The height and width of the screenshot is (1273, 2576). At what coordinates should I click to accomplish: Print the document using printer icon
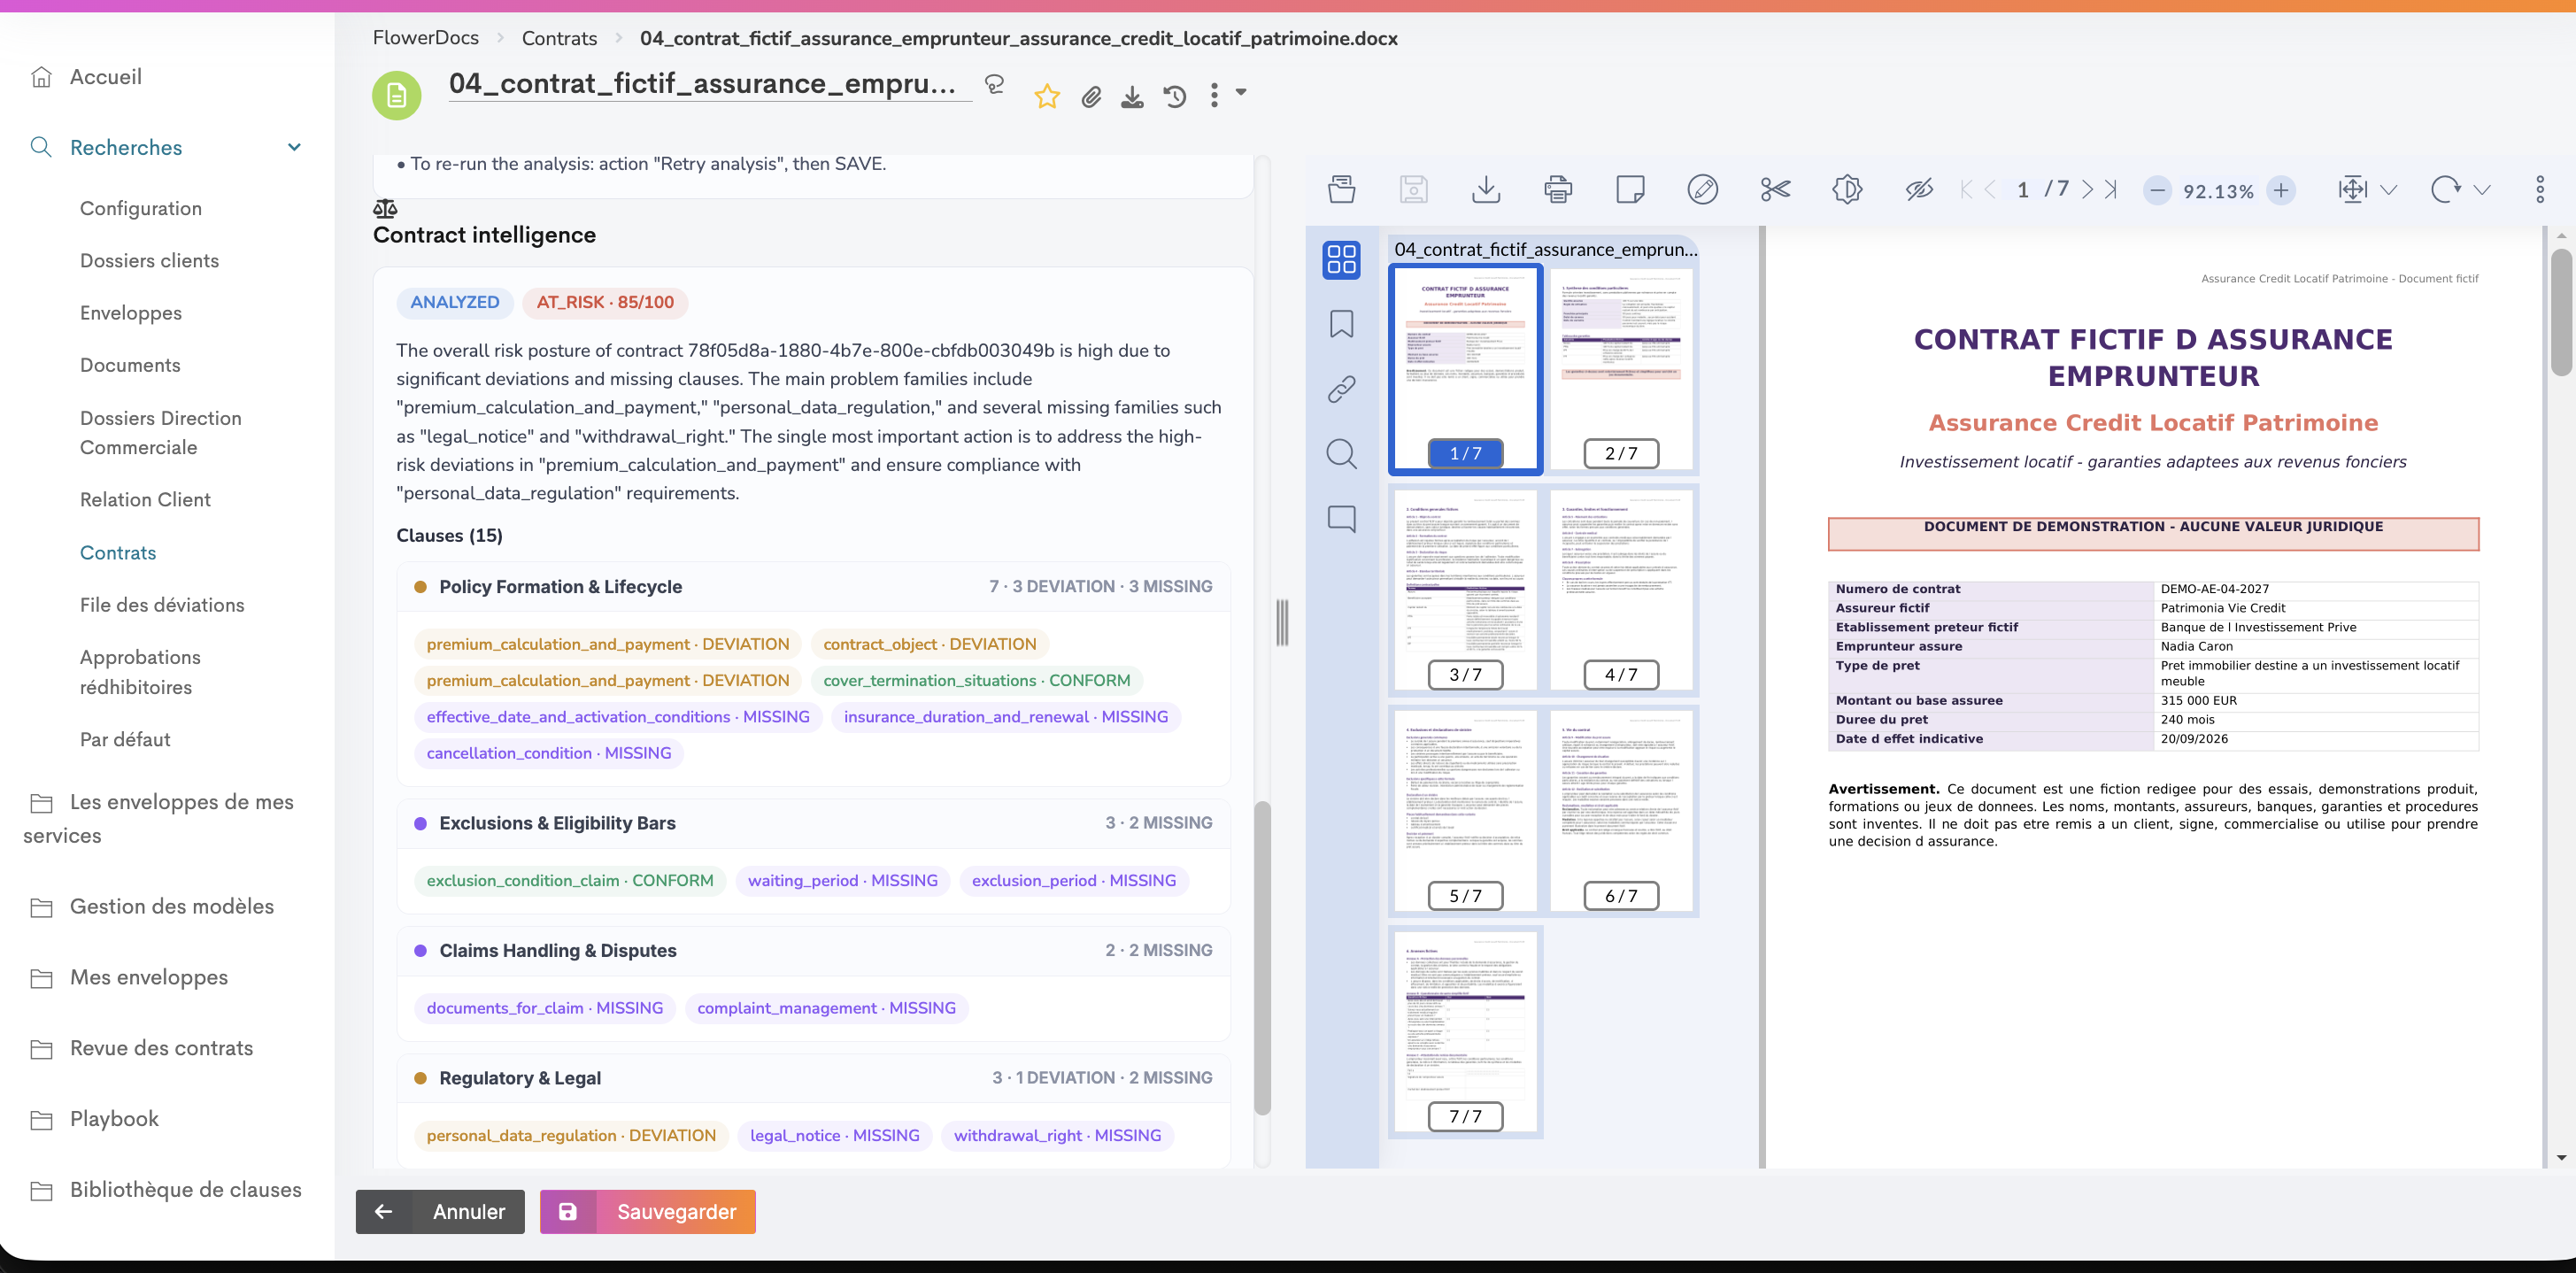(x=1558, y=189)
